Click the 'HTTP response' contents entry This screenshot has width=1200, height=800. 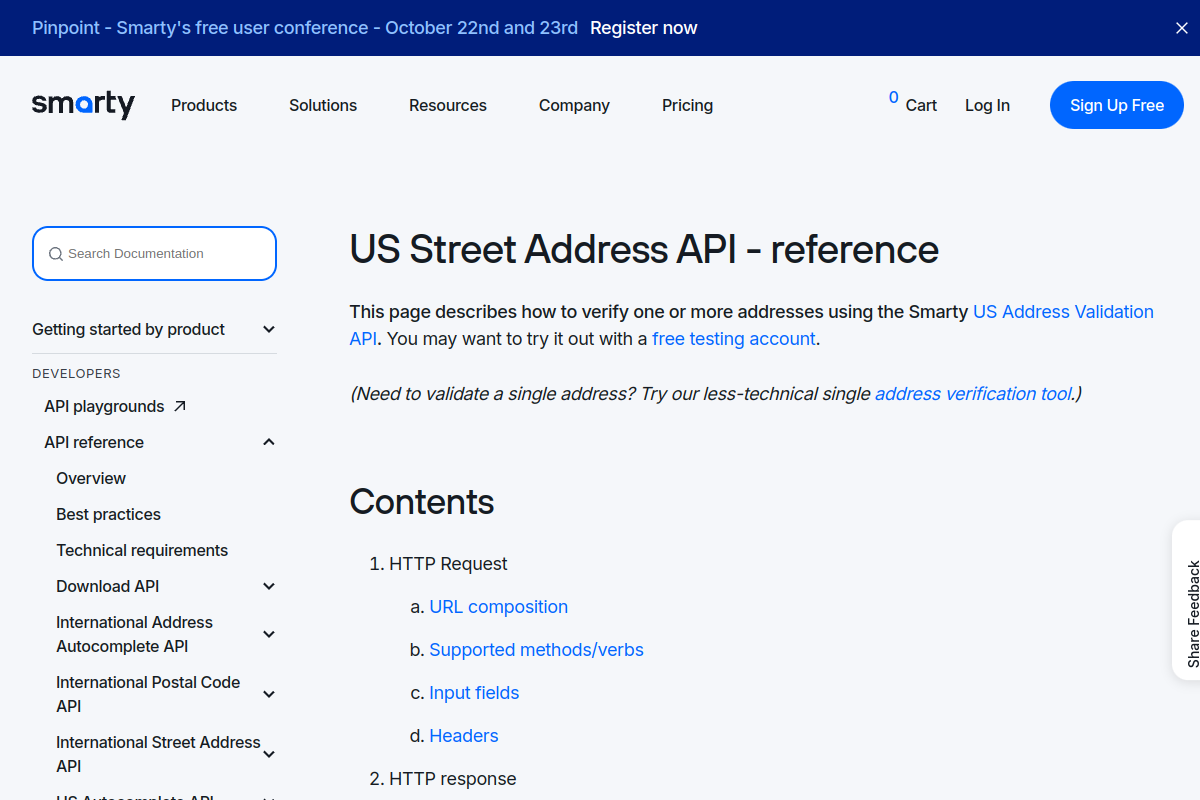453,779
